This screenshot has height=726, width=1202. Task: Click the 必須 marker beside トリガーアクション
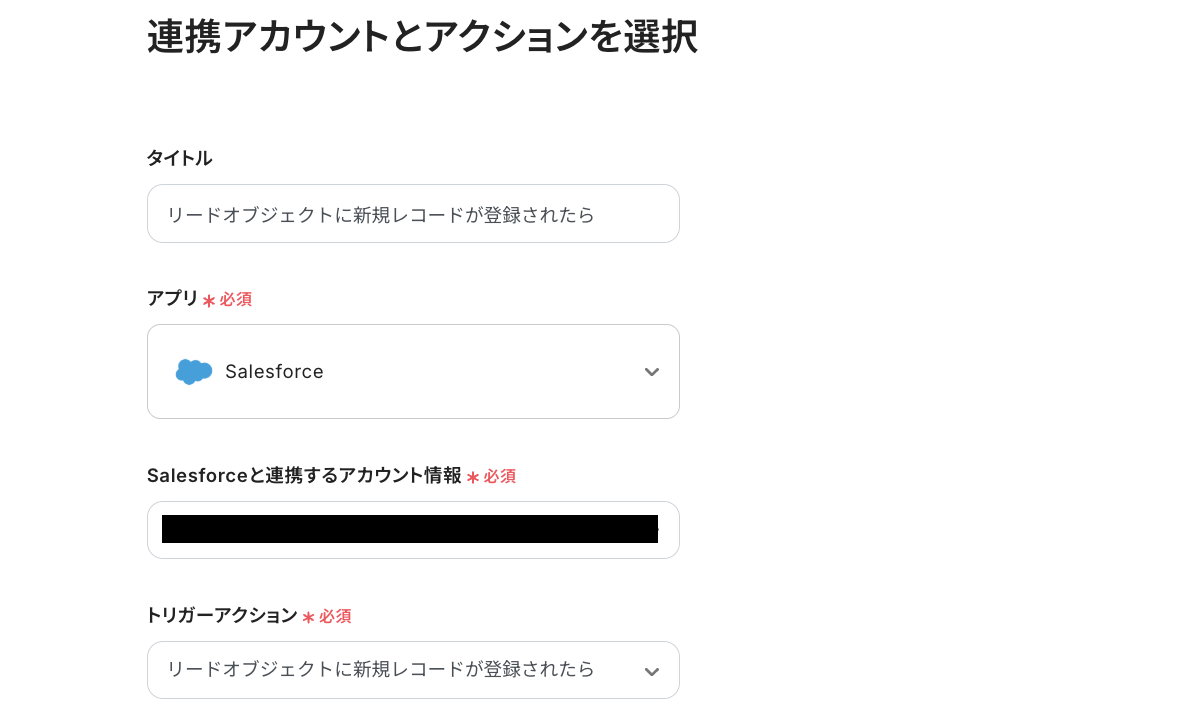pos(335,617)
